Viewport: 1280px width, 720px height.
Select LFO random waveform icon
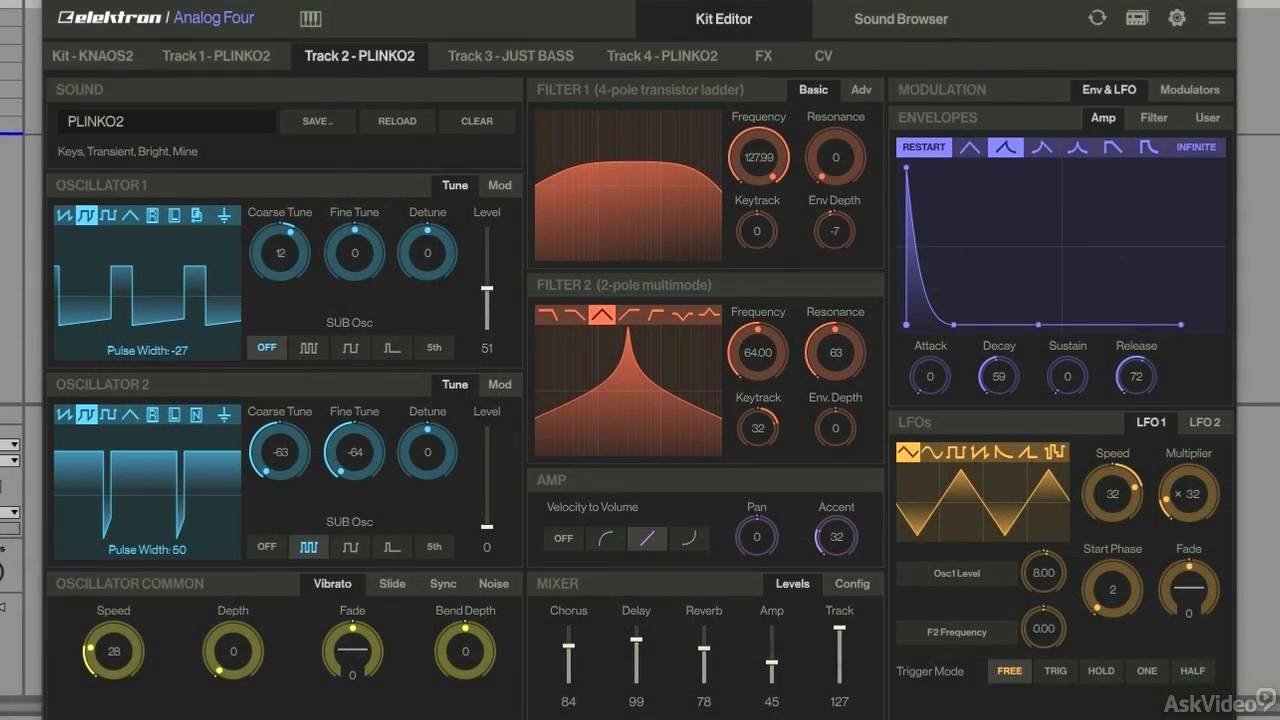[x=1055, y=453]
